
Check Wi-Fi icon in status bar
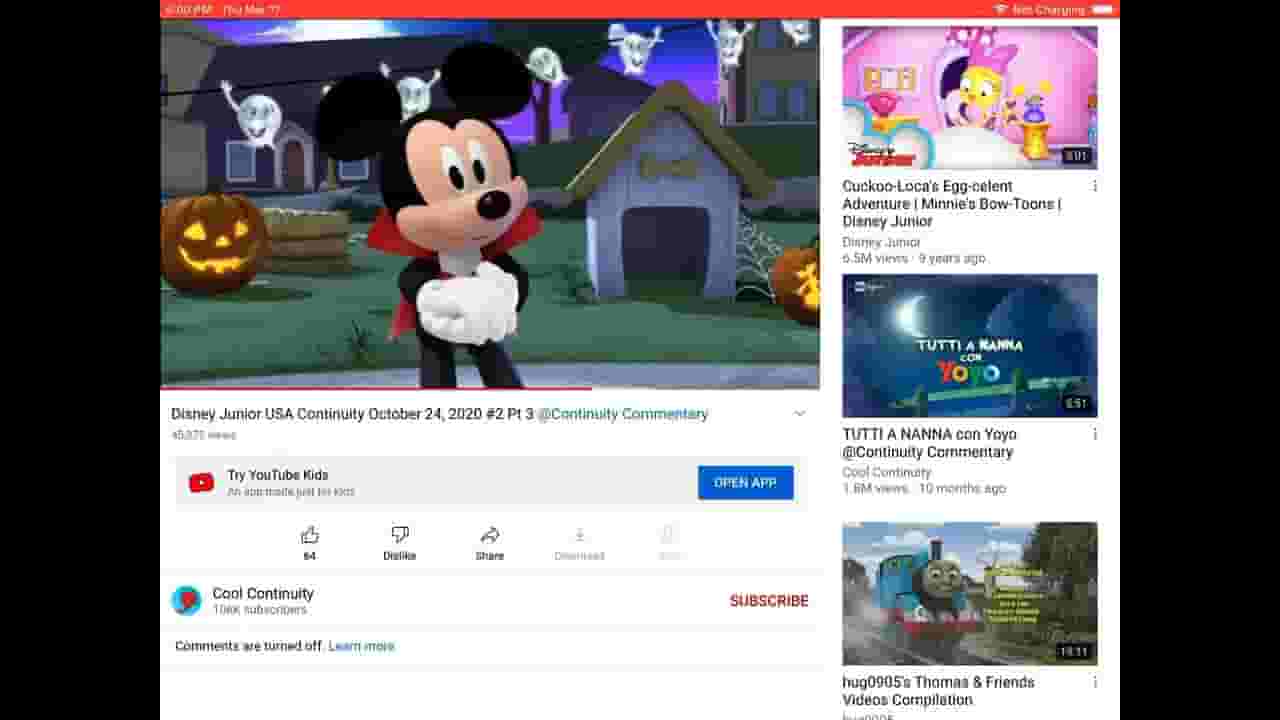[1000, 9]
